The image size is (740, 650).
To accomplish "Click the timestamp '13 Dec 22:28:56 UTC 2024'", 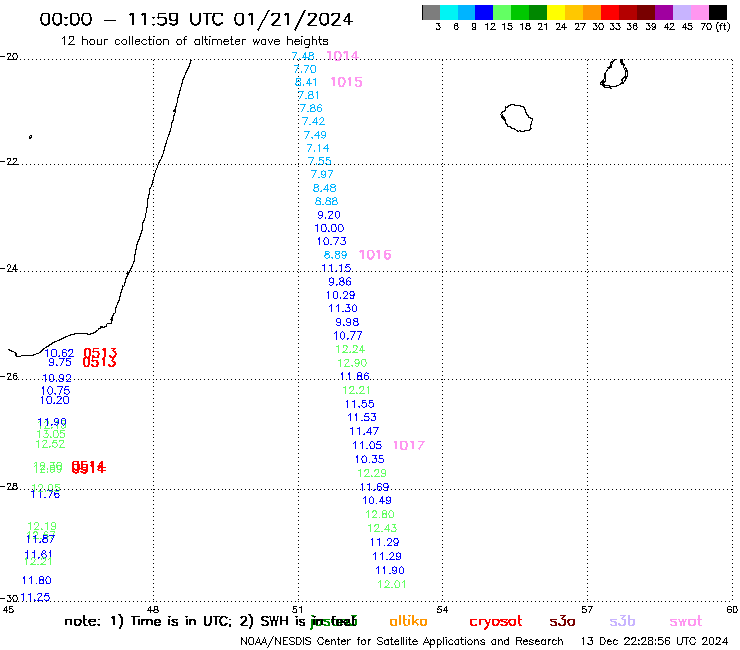I will [654, 642].
